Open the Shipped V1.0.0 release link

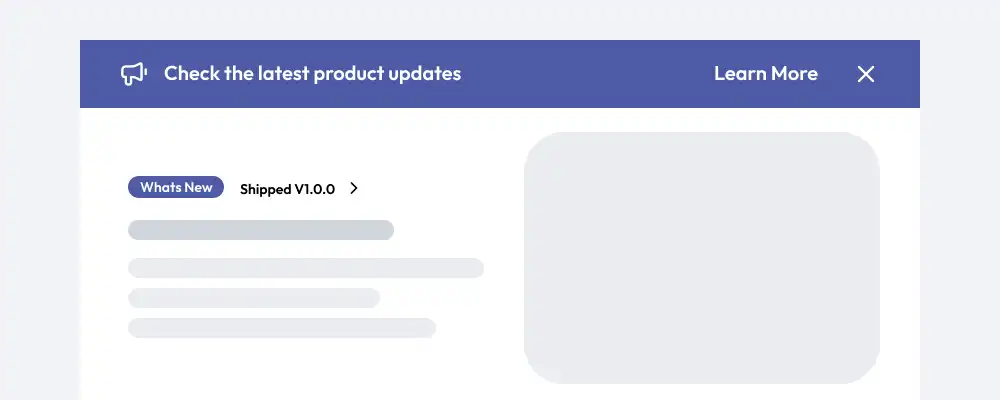tap(287, 189)
